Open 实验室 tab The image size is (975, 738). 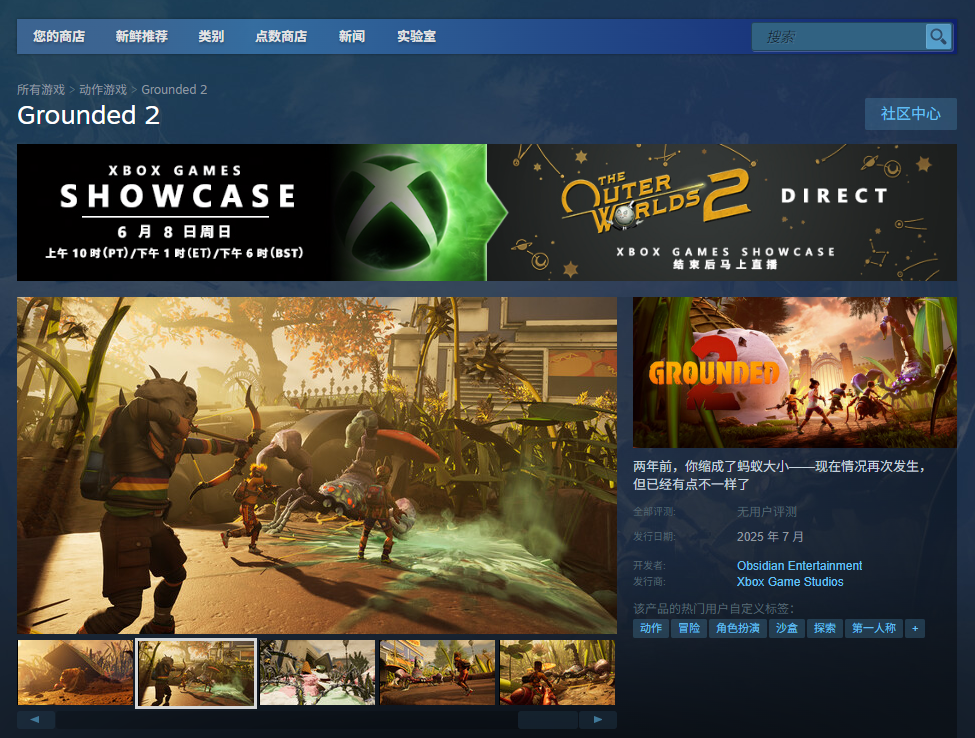click(417, 37)
